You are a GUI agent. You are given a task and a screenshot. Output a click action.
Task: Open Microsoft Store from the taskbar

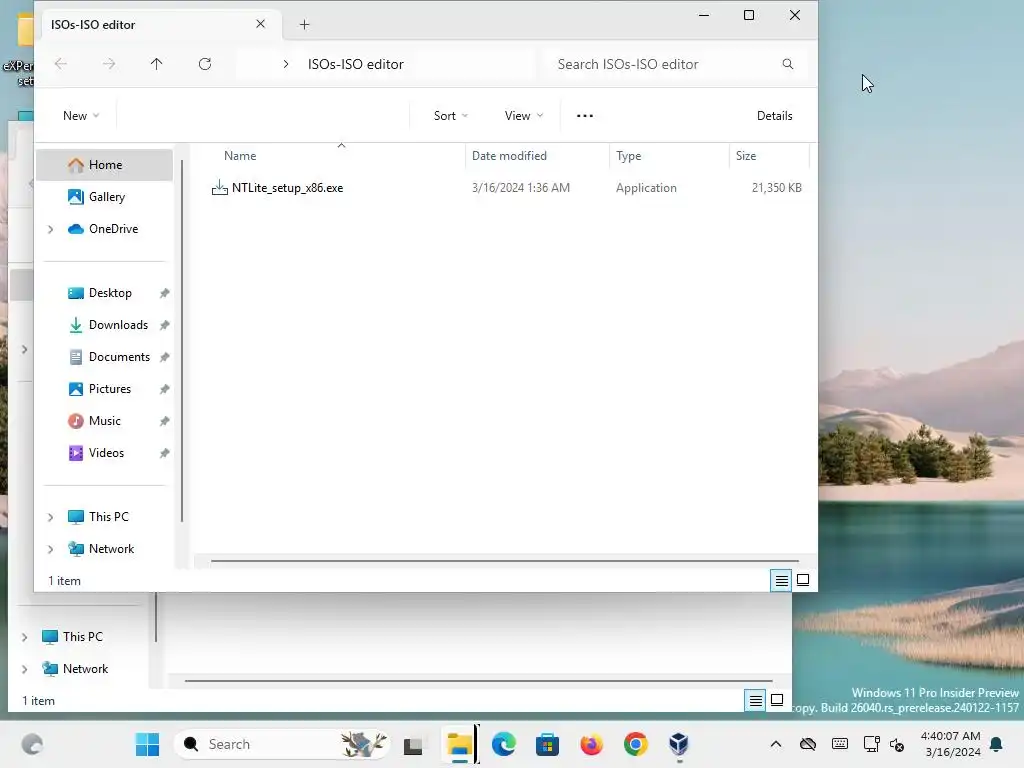(x=547, y=744)
